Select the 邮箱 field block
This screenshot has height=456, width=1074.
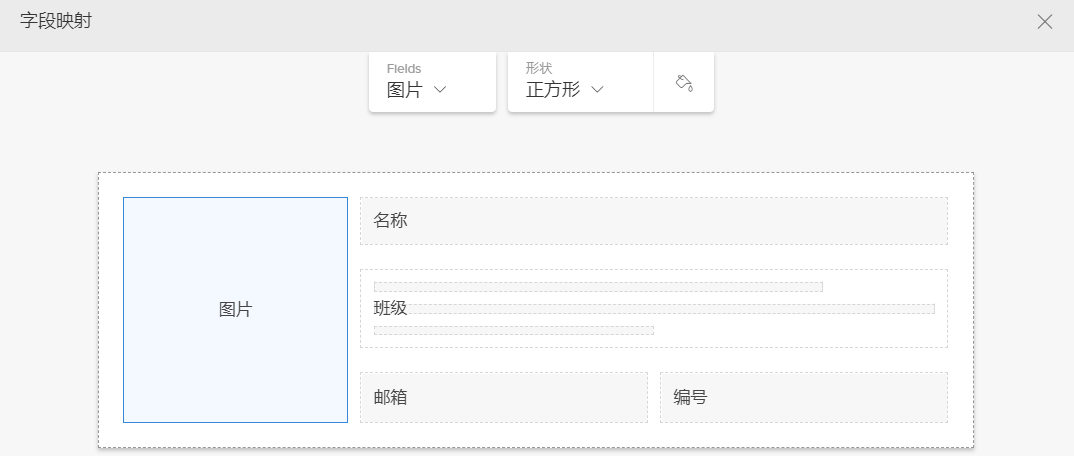point(503,397)
